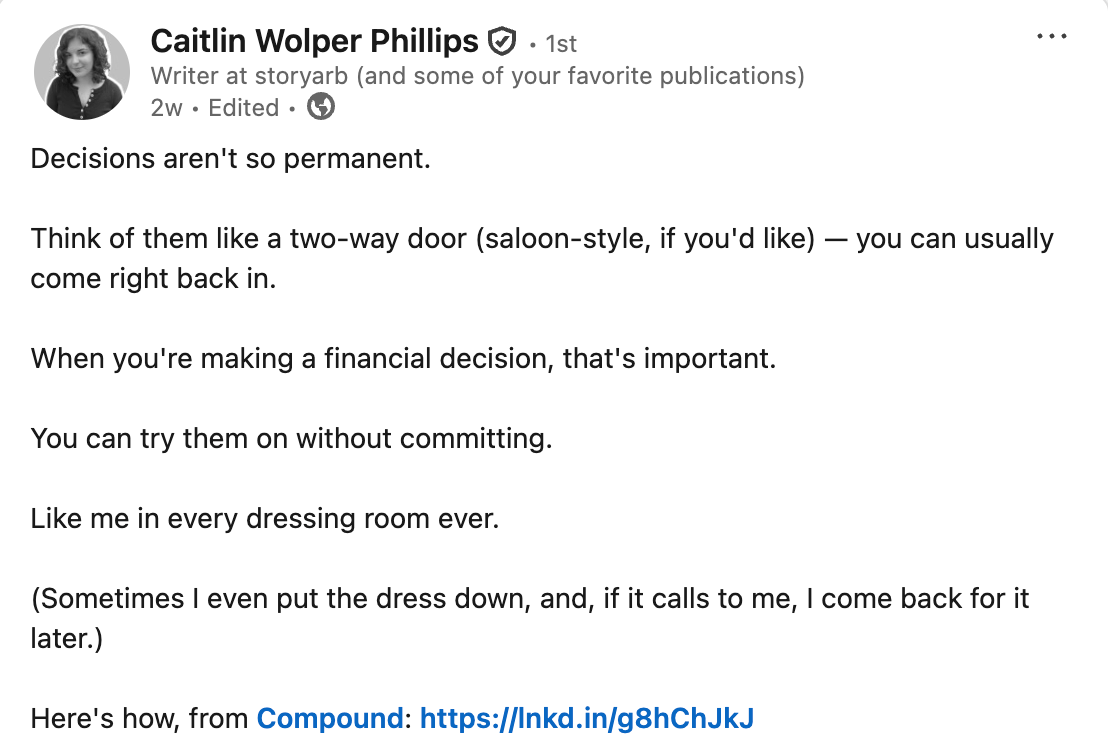Viewport: 1108px width, 750px height.
Task: Click the "2w" post timestamp
Action: [x=166, y=108]
